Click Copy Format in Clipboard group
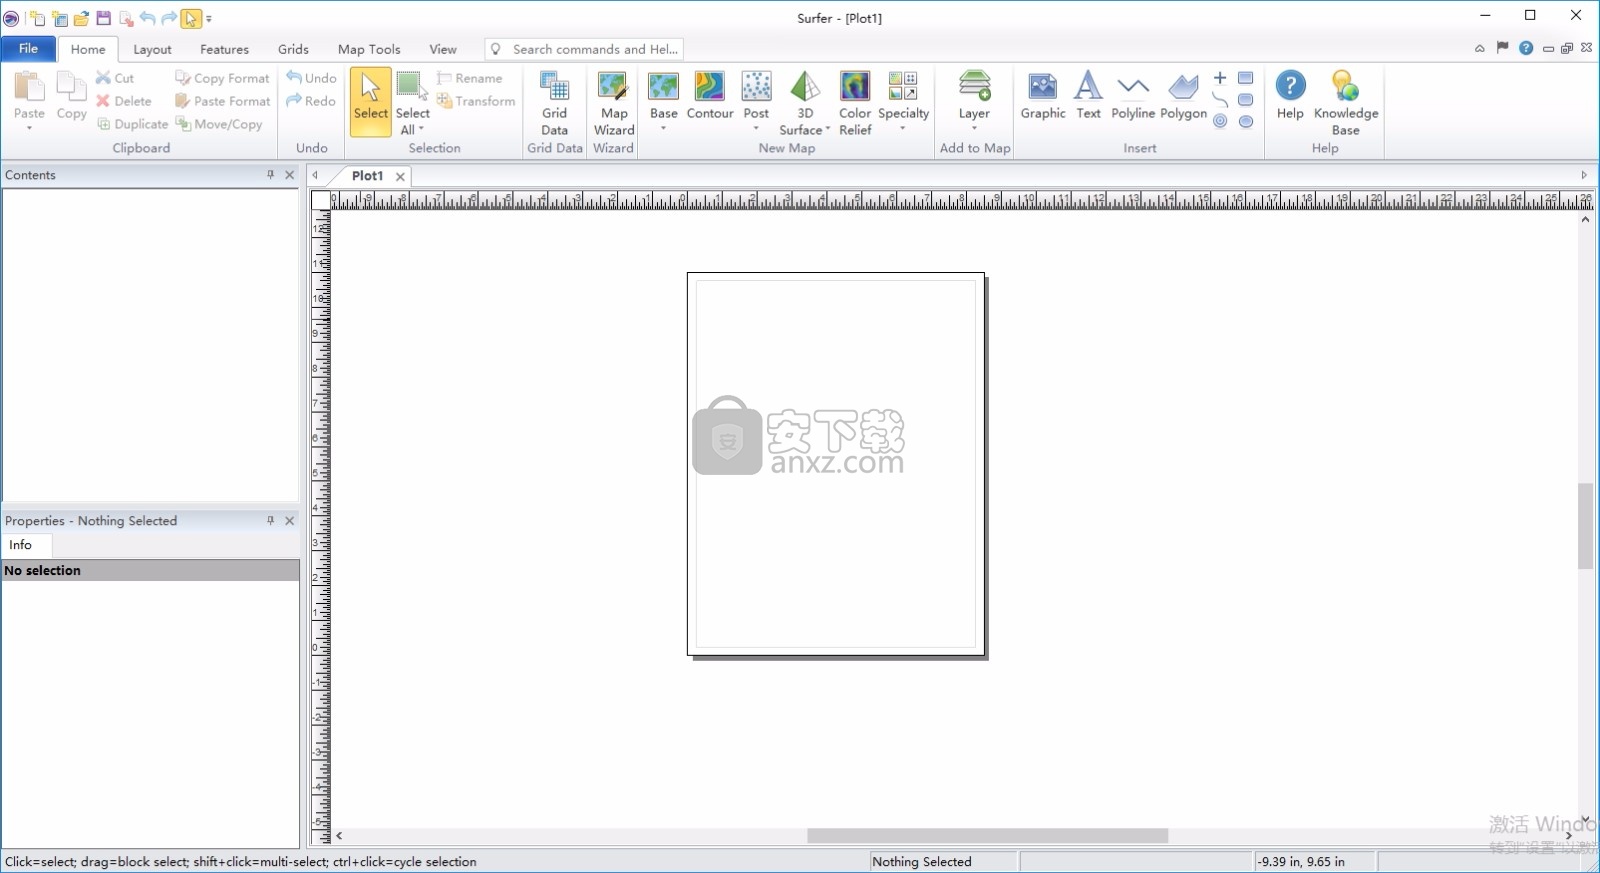 (x=222, y=78)
